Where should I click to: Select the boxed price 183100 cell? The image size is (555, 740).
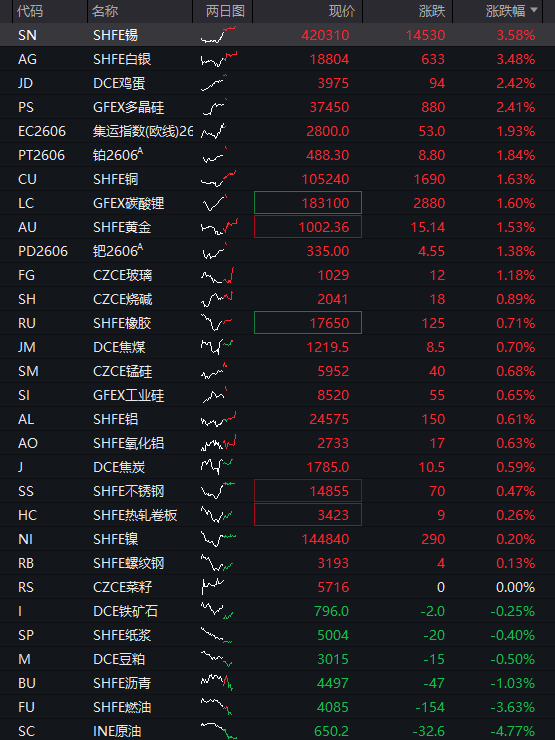coord(308,203)
